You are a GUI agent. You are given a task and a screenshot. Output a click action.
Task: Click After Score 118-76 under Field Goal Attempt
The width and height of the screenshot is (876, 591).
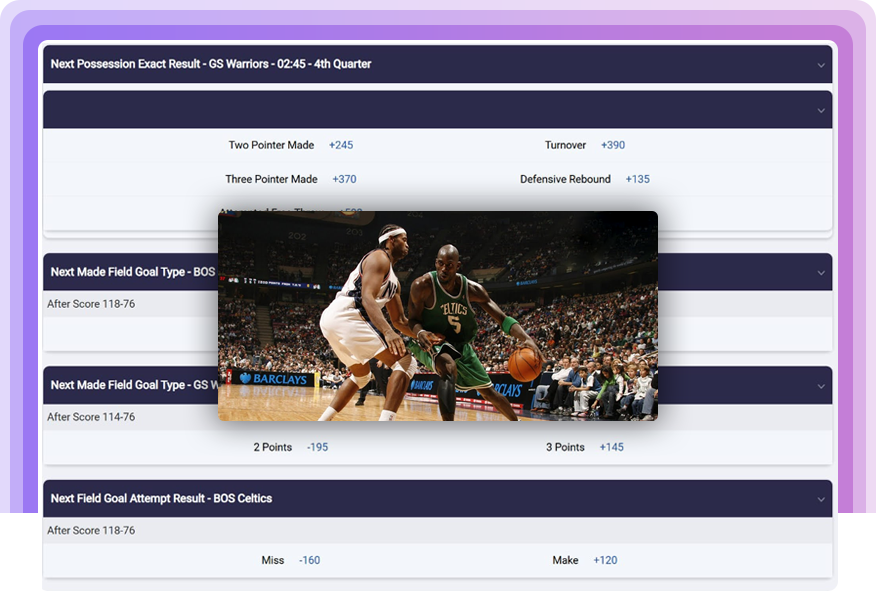point(91,530)
